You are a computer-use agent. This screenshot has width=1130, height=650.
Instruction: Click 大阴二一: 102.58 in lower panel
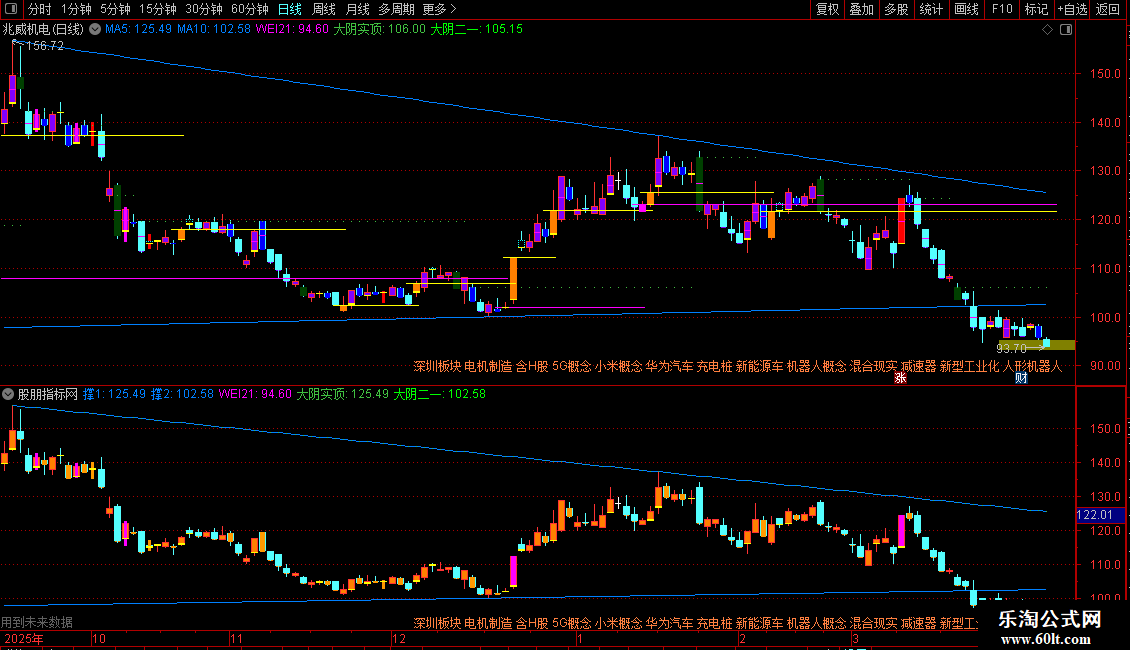coord(440,394)
